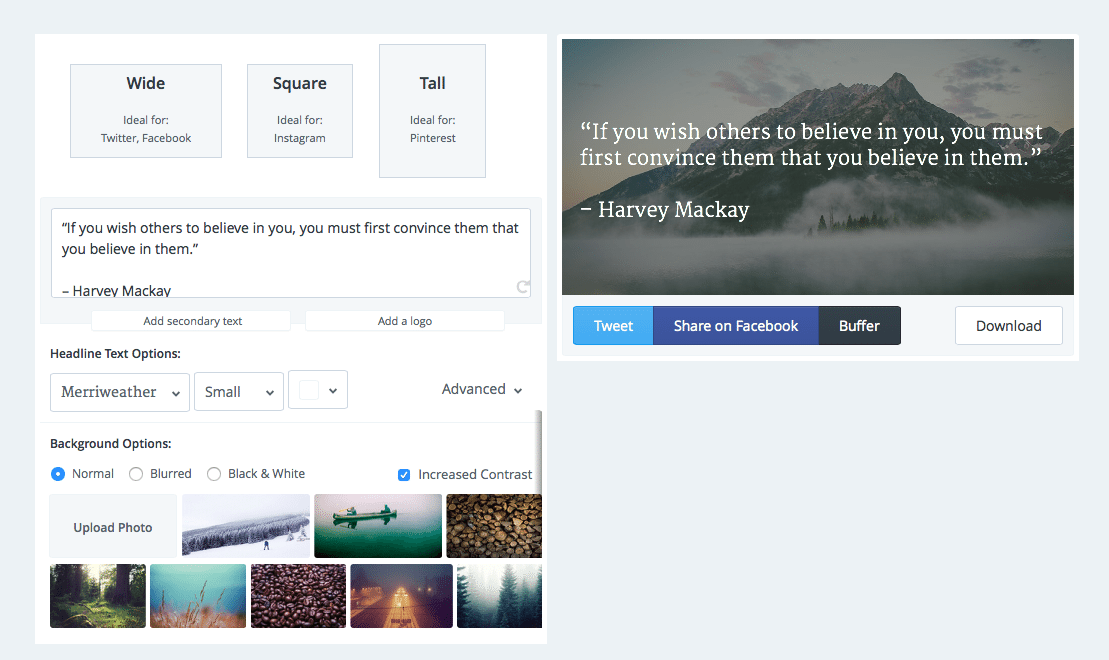Viewport: 1109px width, 660px height.
Task: Select the Black & White background option
Action: [x=214, y=474]
